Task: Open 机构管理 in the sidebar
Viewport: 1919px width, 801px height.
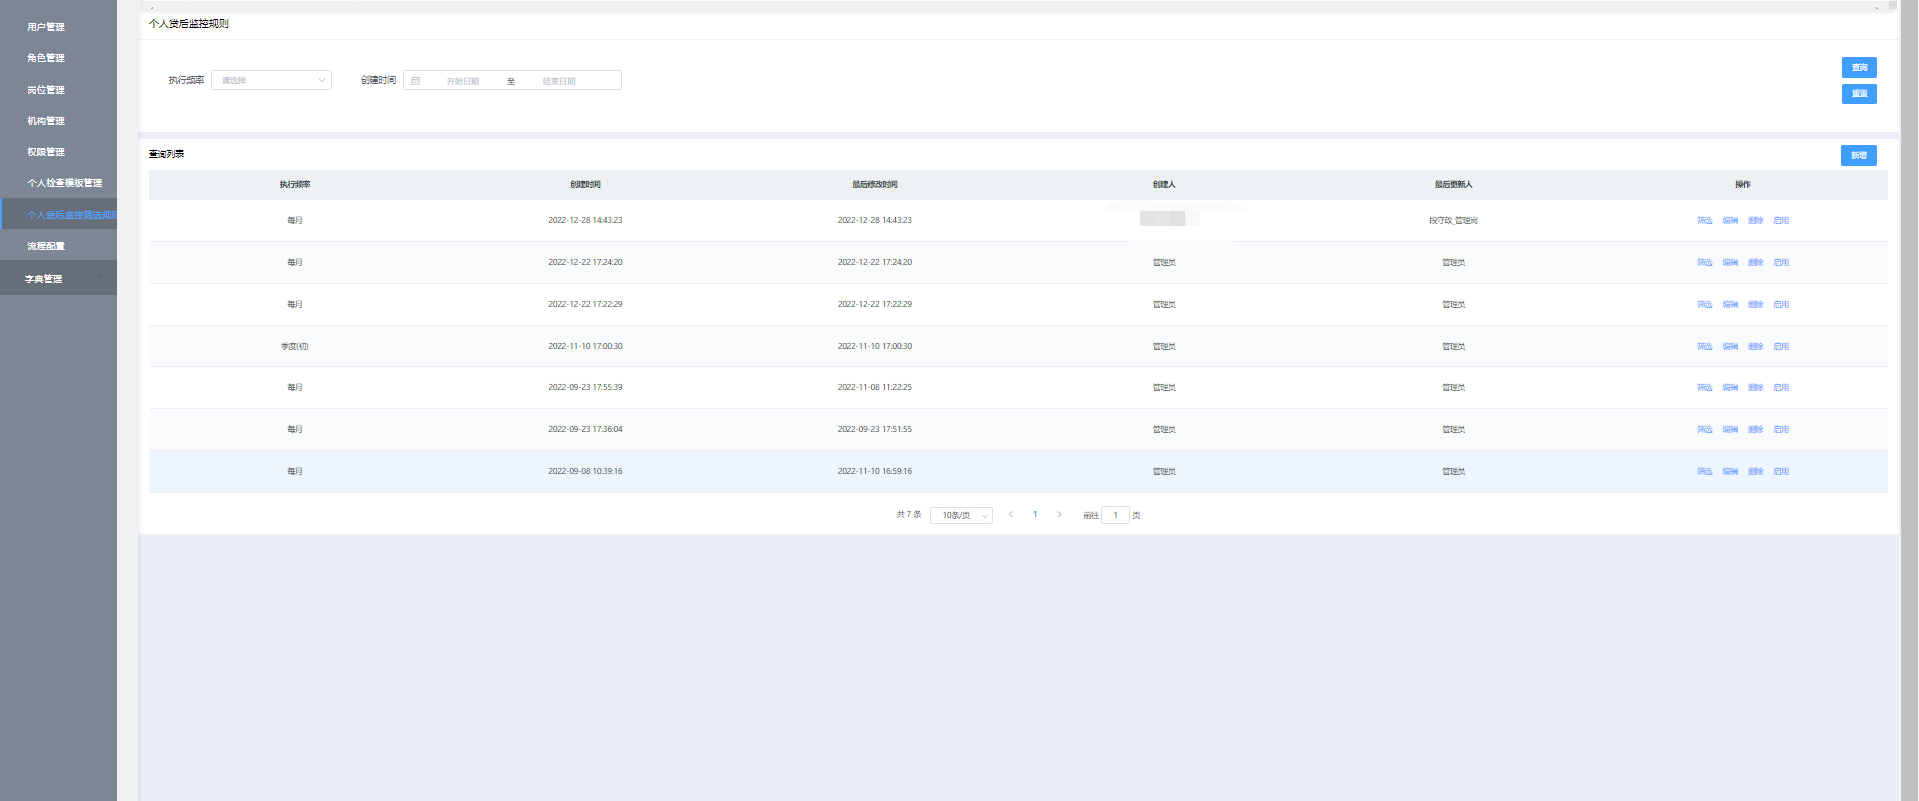Action: point(46,121)
